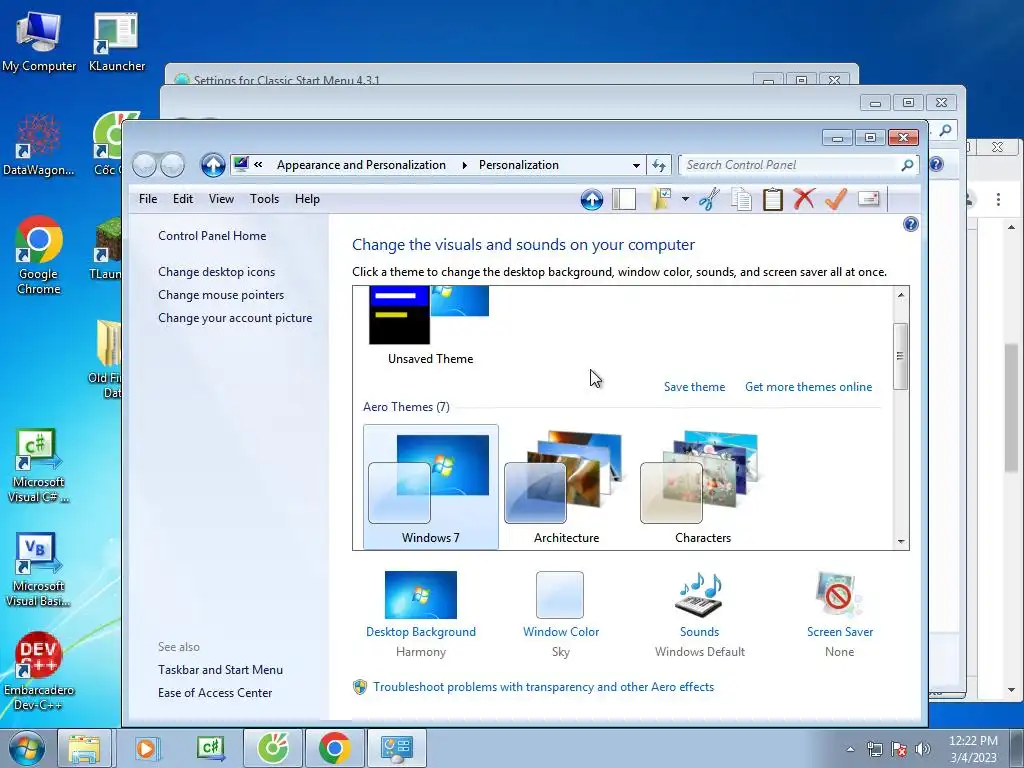Click the Control Panel taskbar button
This screenshot has height=768, width=1024.
point(396,748)
